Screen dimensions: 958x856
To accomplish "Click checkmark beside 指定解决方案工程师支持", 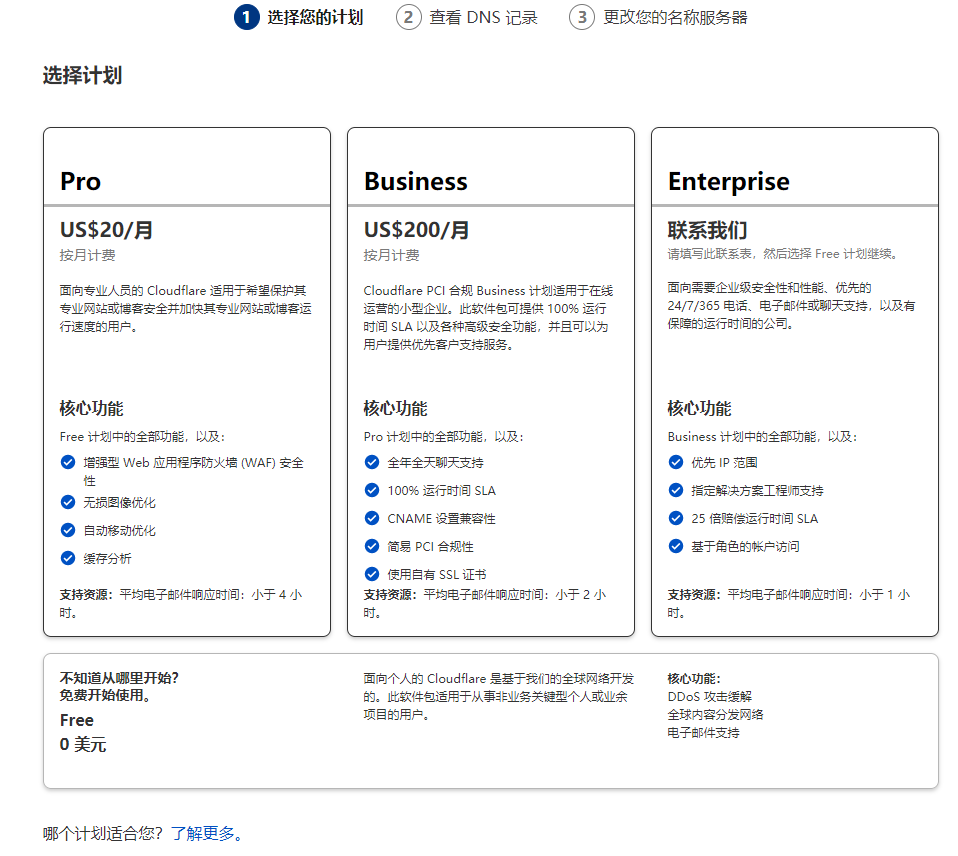I will (676, 490).
